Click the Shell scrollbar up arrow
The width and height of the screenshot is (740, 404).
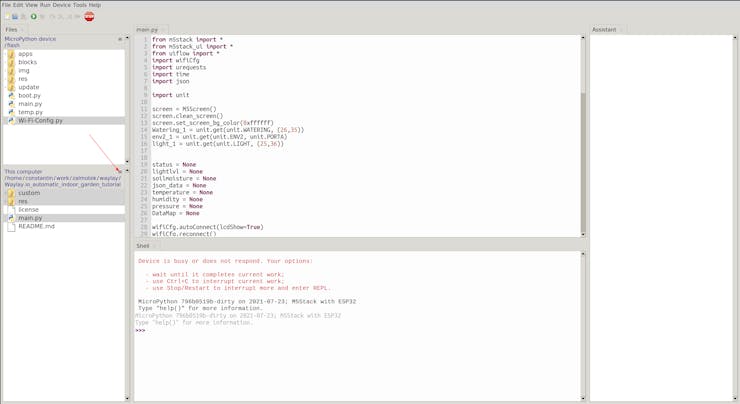coord(583,254)
